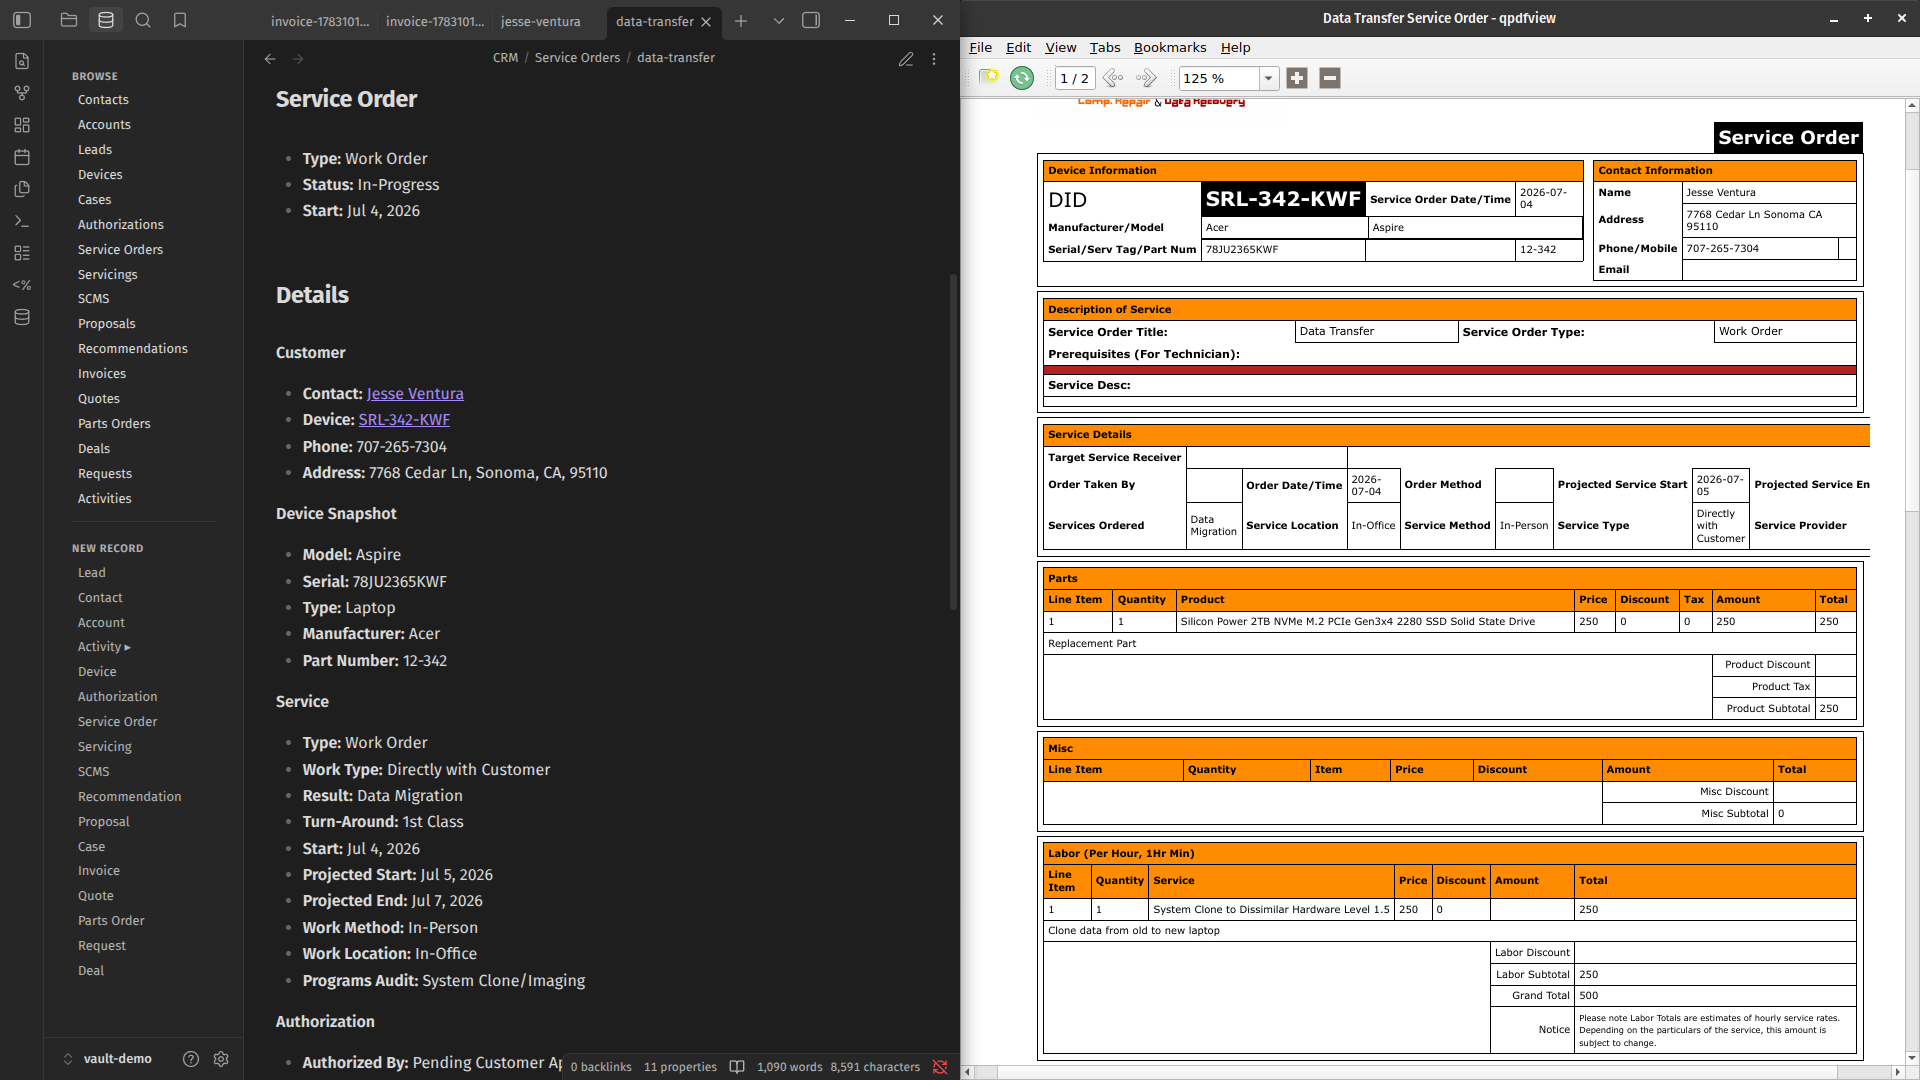Go to previous page in qpdfview

[x=1113, y=78]
